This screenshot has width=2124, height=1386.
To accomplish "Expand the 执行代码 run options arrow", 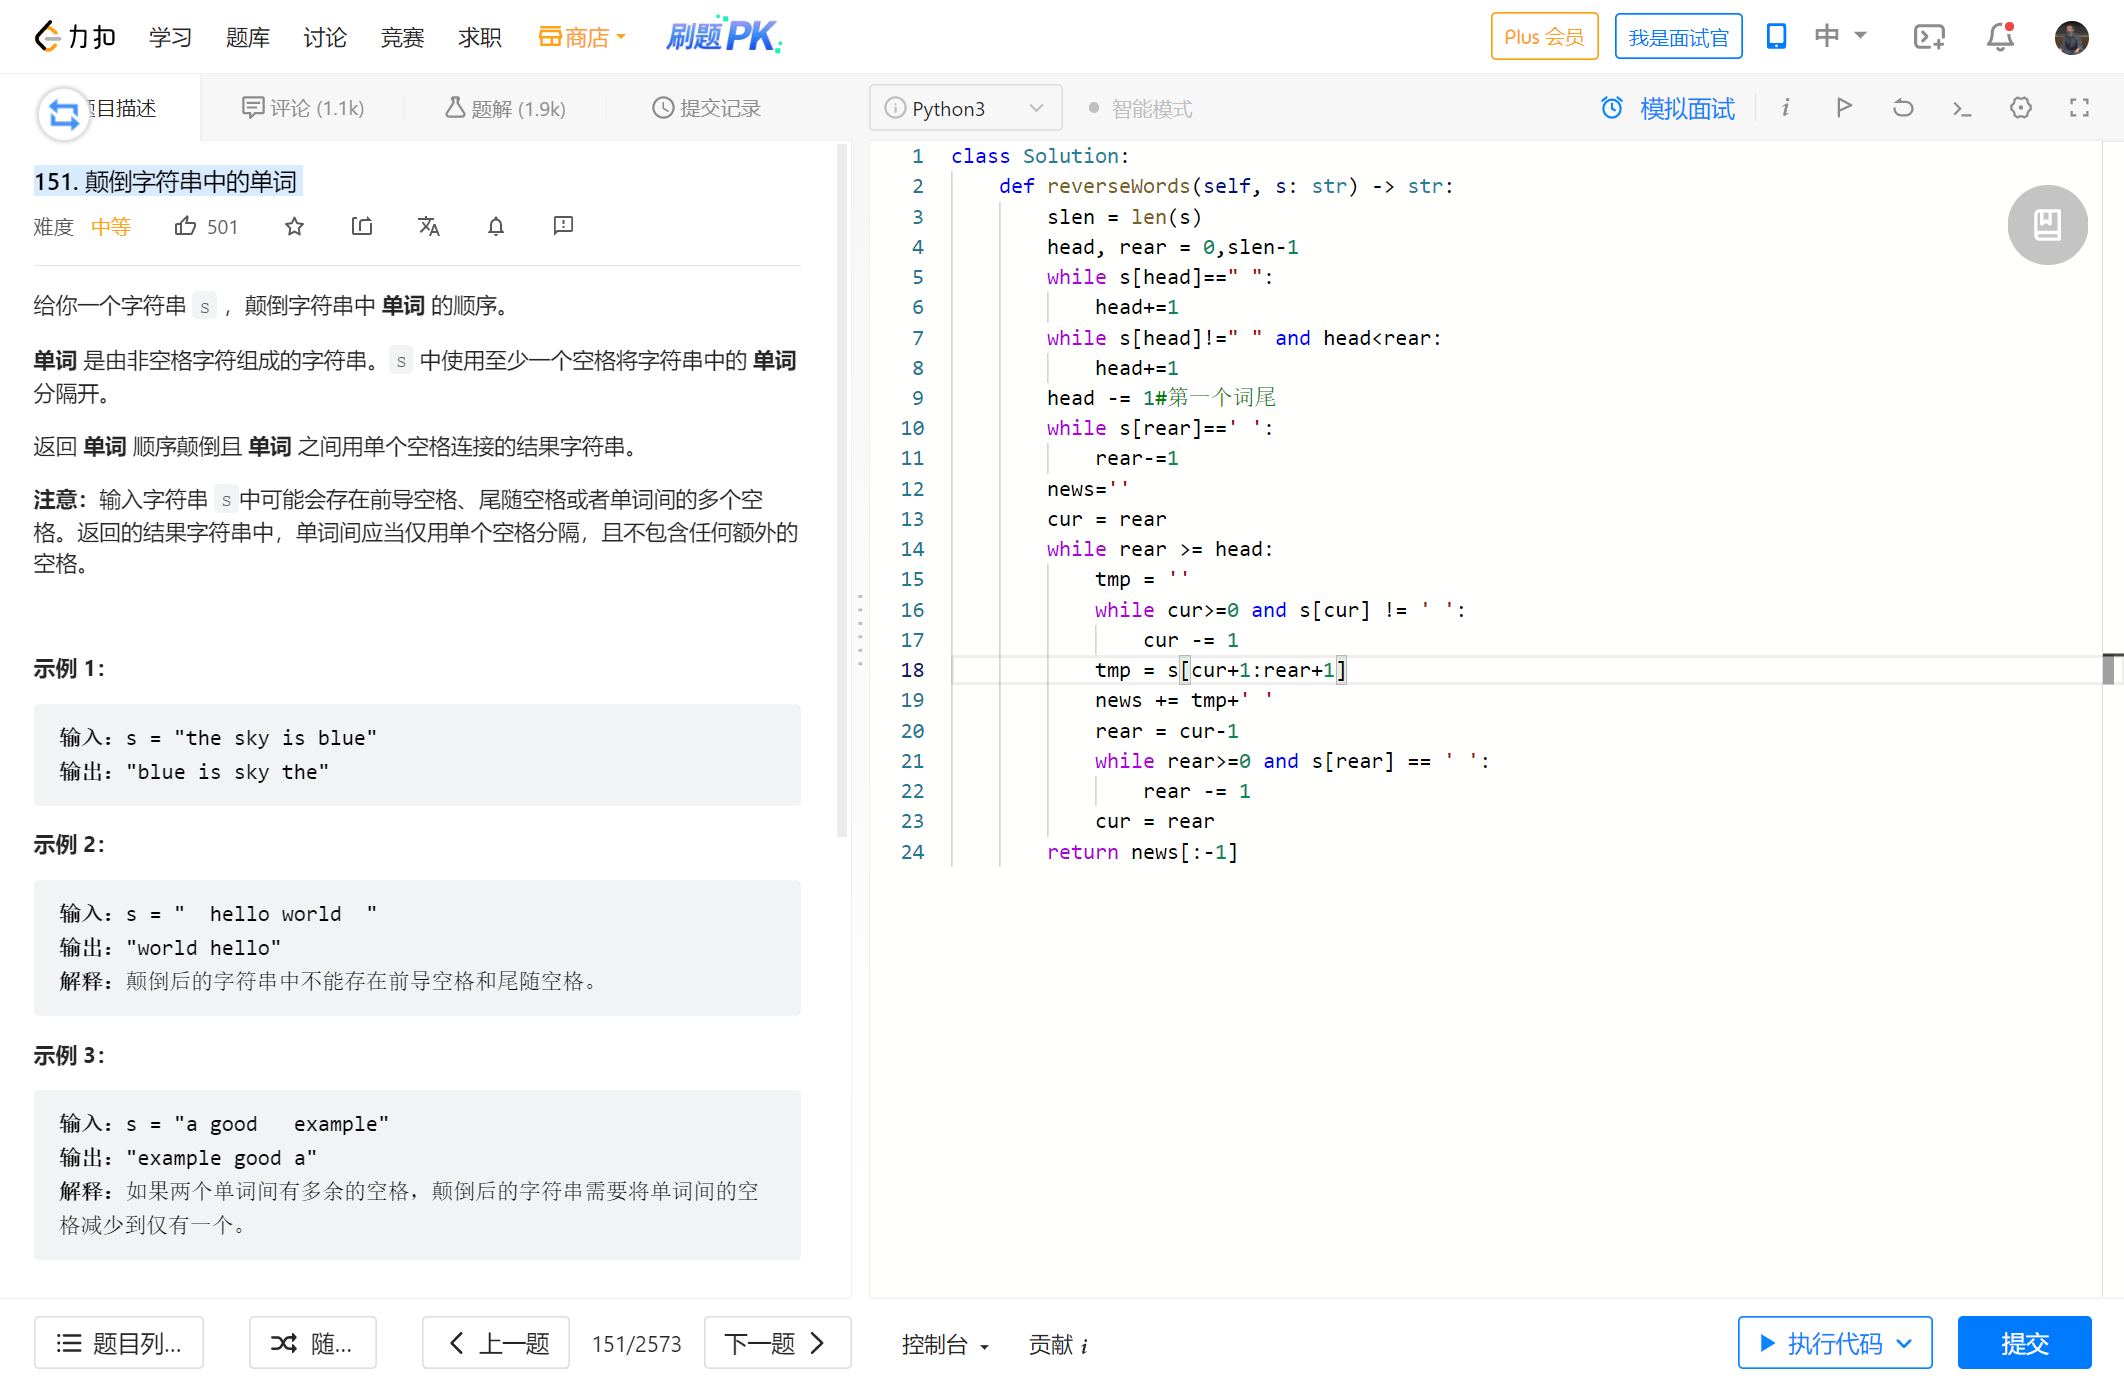I will [1904, 1344].
